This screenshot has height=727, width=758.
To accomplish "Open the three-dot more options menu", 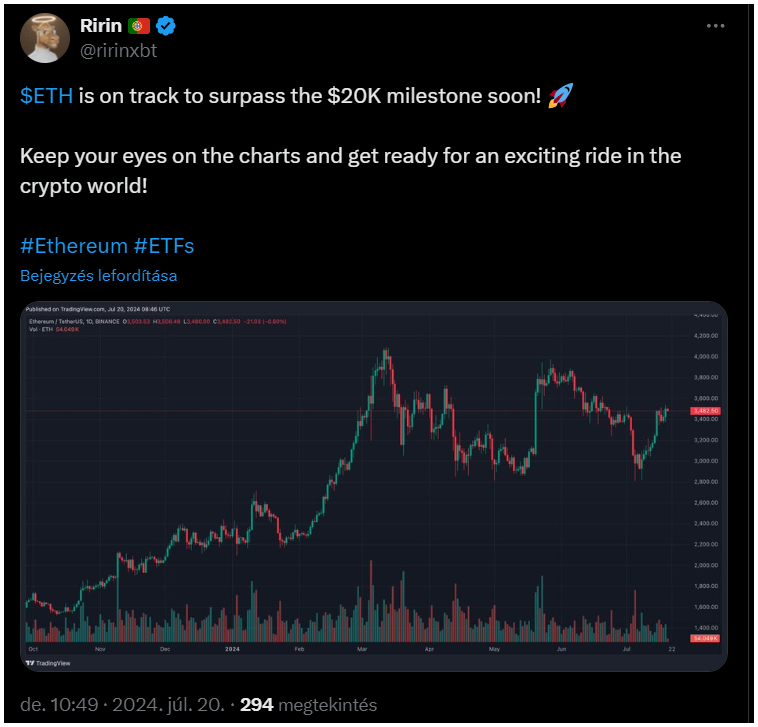I will click(715, 26).
